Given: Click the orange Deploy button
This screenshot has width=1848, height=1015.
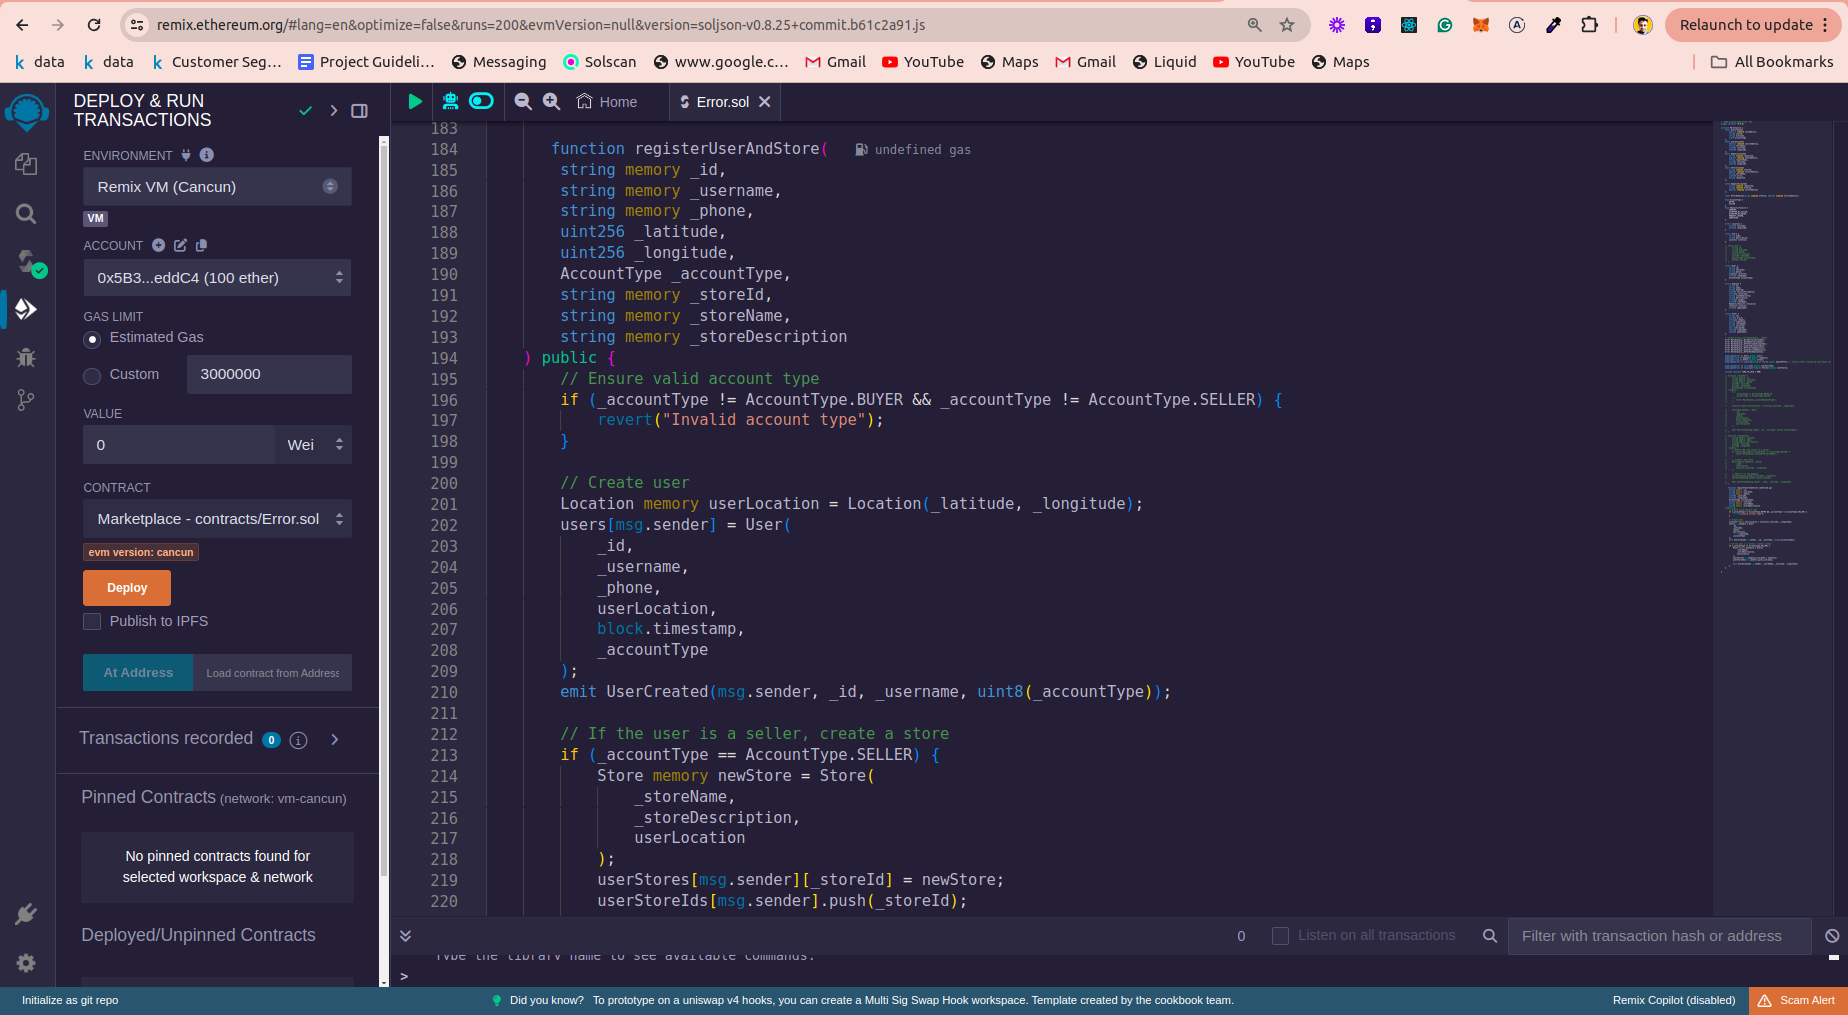Looking at the screenshot, I should [x=127, y=588].
